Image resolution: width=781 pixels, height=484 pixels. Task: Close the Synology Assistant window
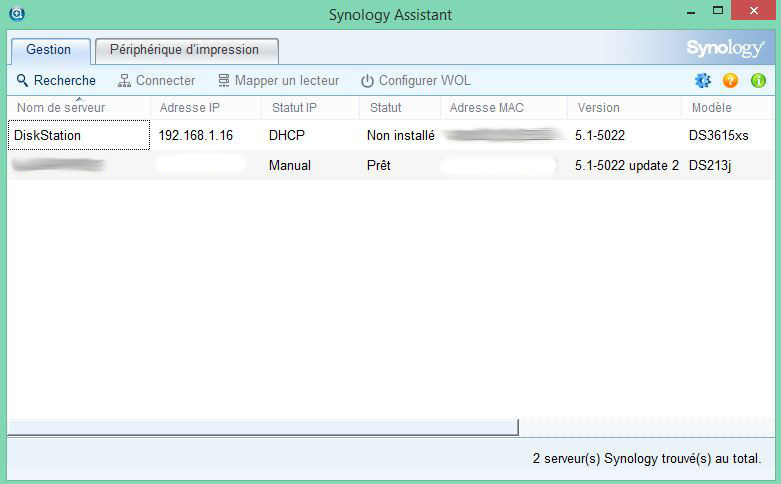point(754,10)
